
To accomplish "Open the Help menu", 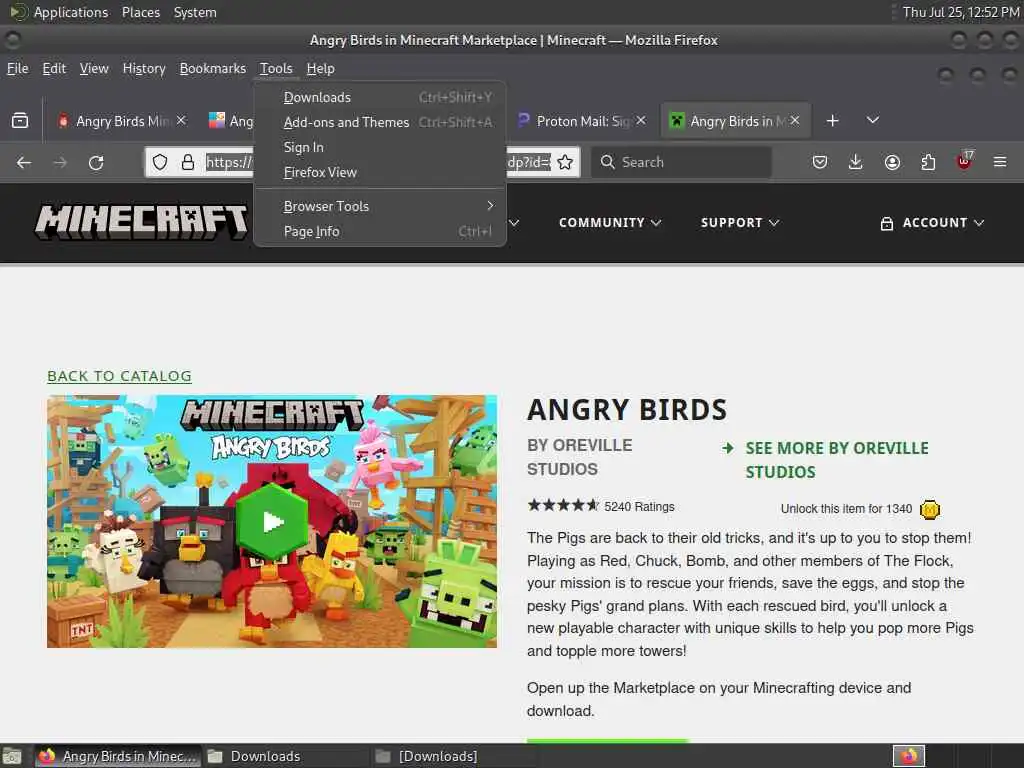I will pos(321,68).
